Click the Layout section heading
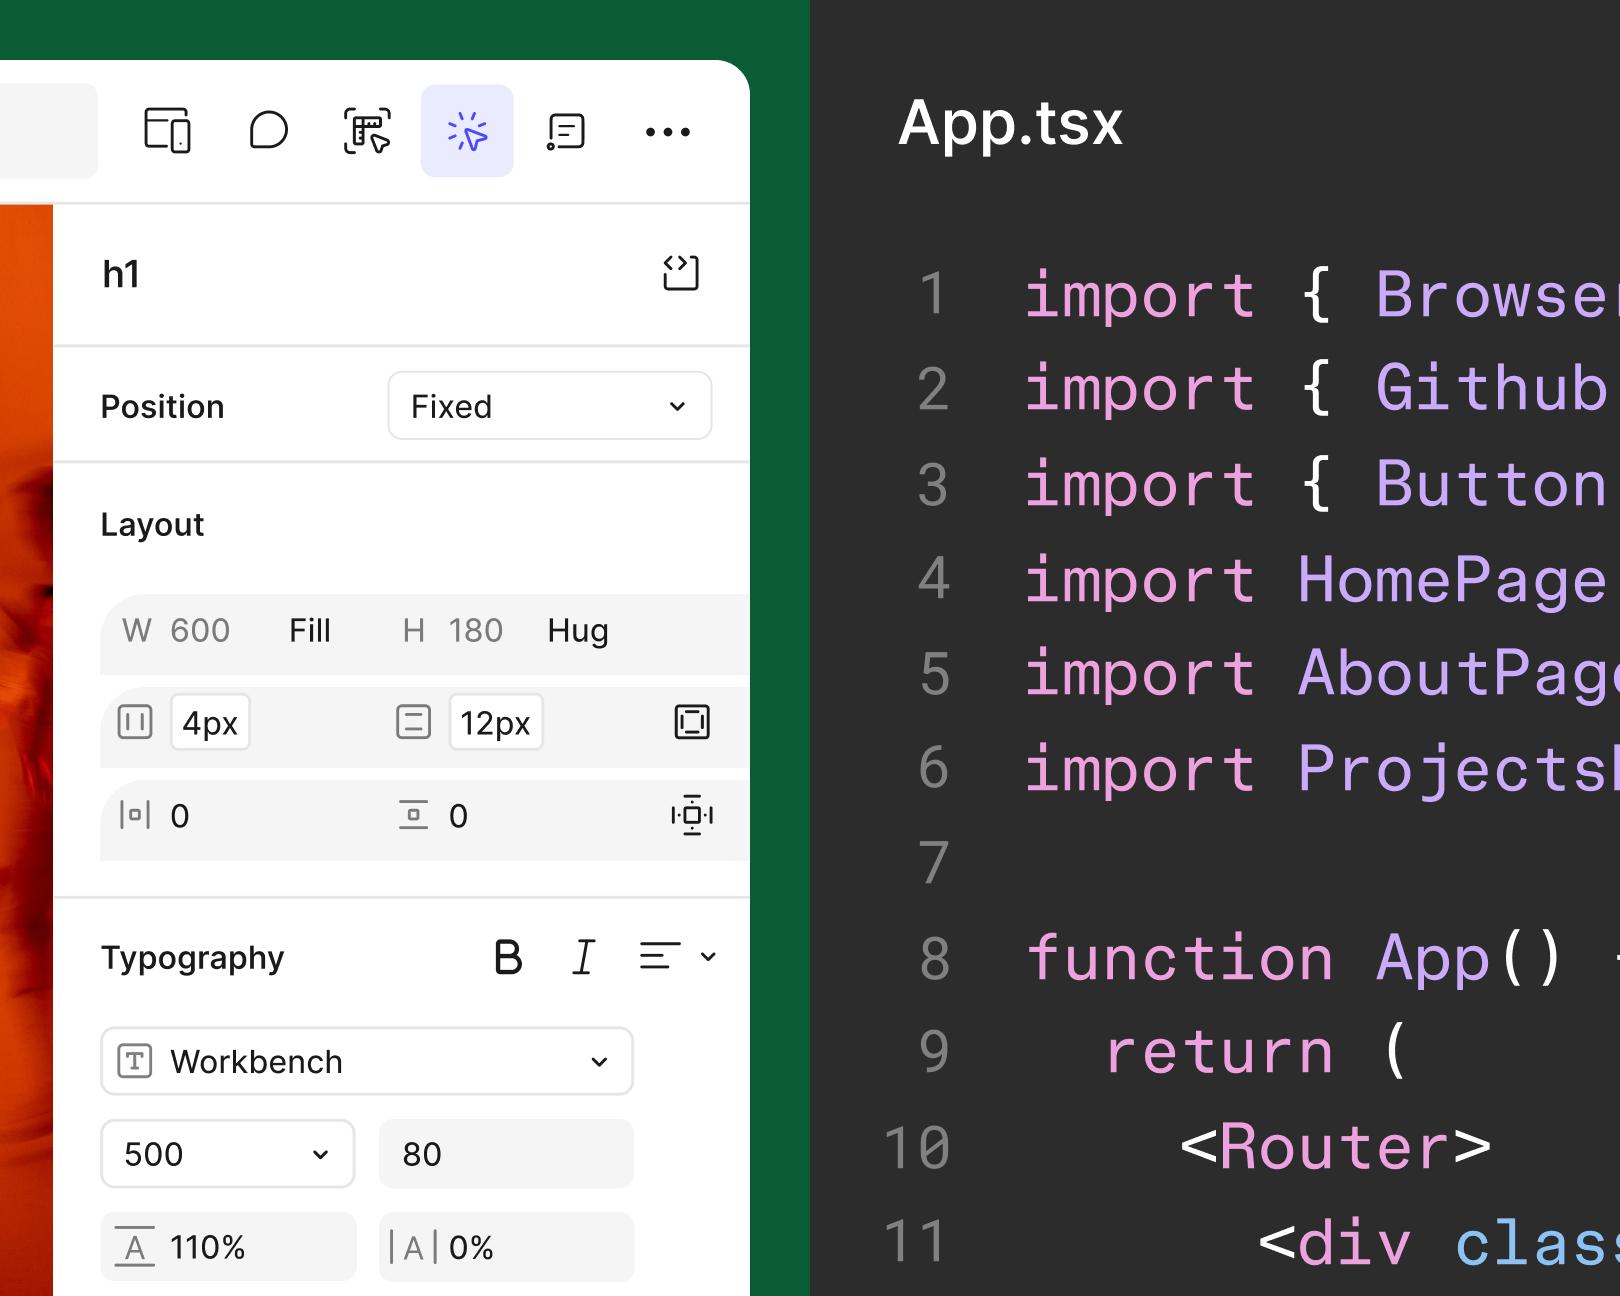 (152, 525)
